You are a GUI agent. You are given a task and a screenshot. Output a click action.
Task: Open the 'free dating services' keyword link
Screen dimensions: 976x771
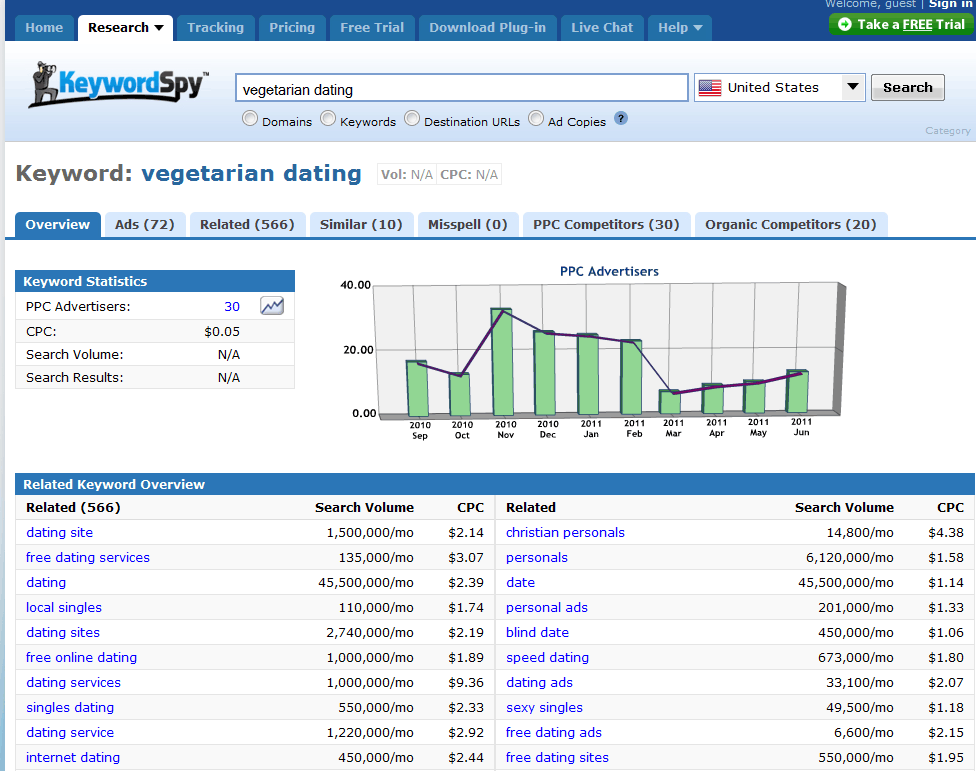(x=88, y=558)
